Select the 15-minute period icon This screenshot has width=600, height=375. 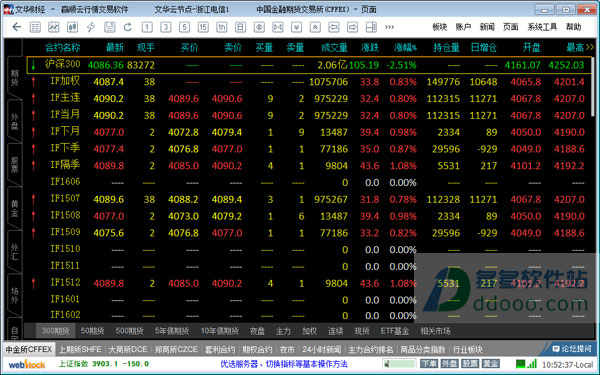203,27
